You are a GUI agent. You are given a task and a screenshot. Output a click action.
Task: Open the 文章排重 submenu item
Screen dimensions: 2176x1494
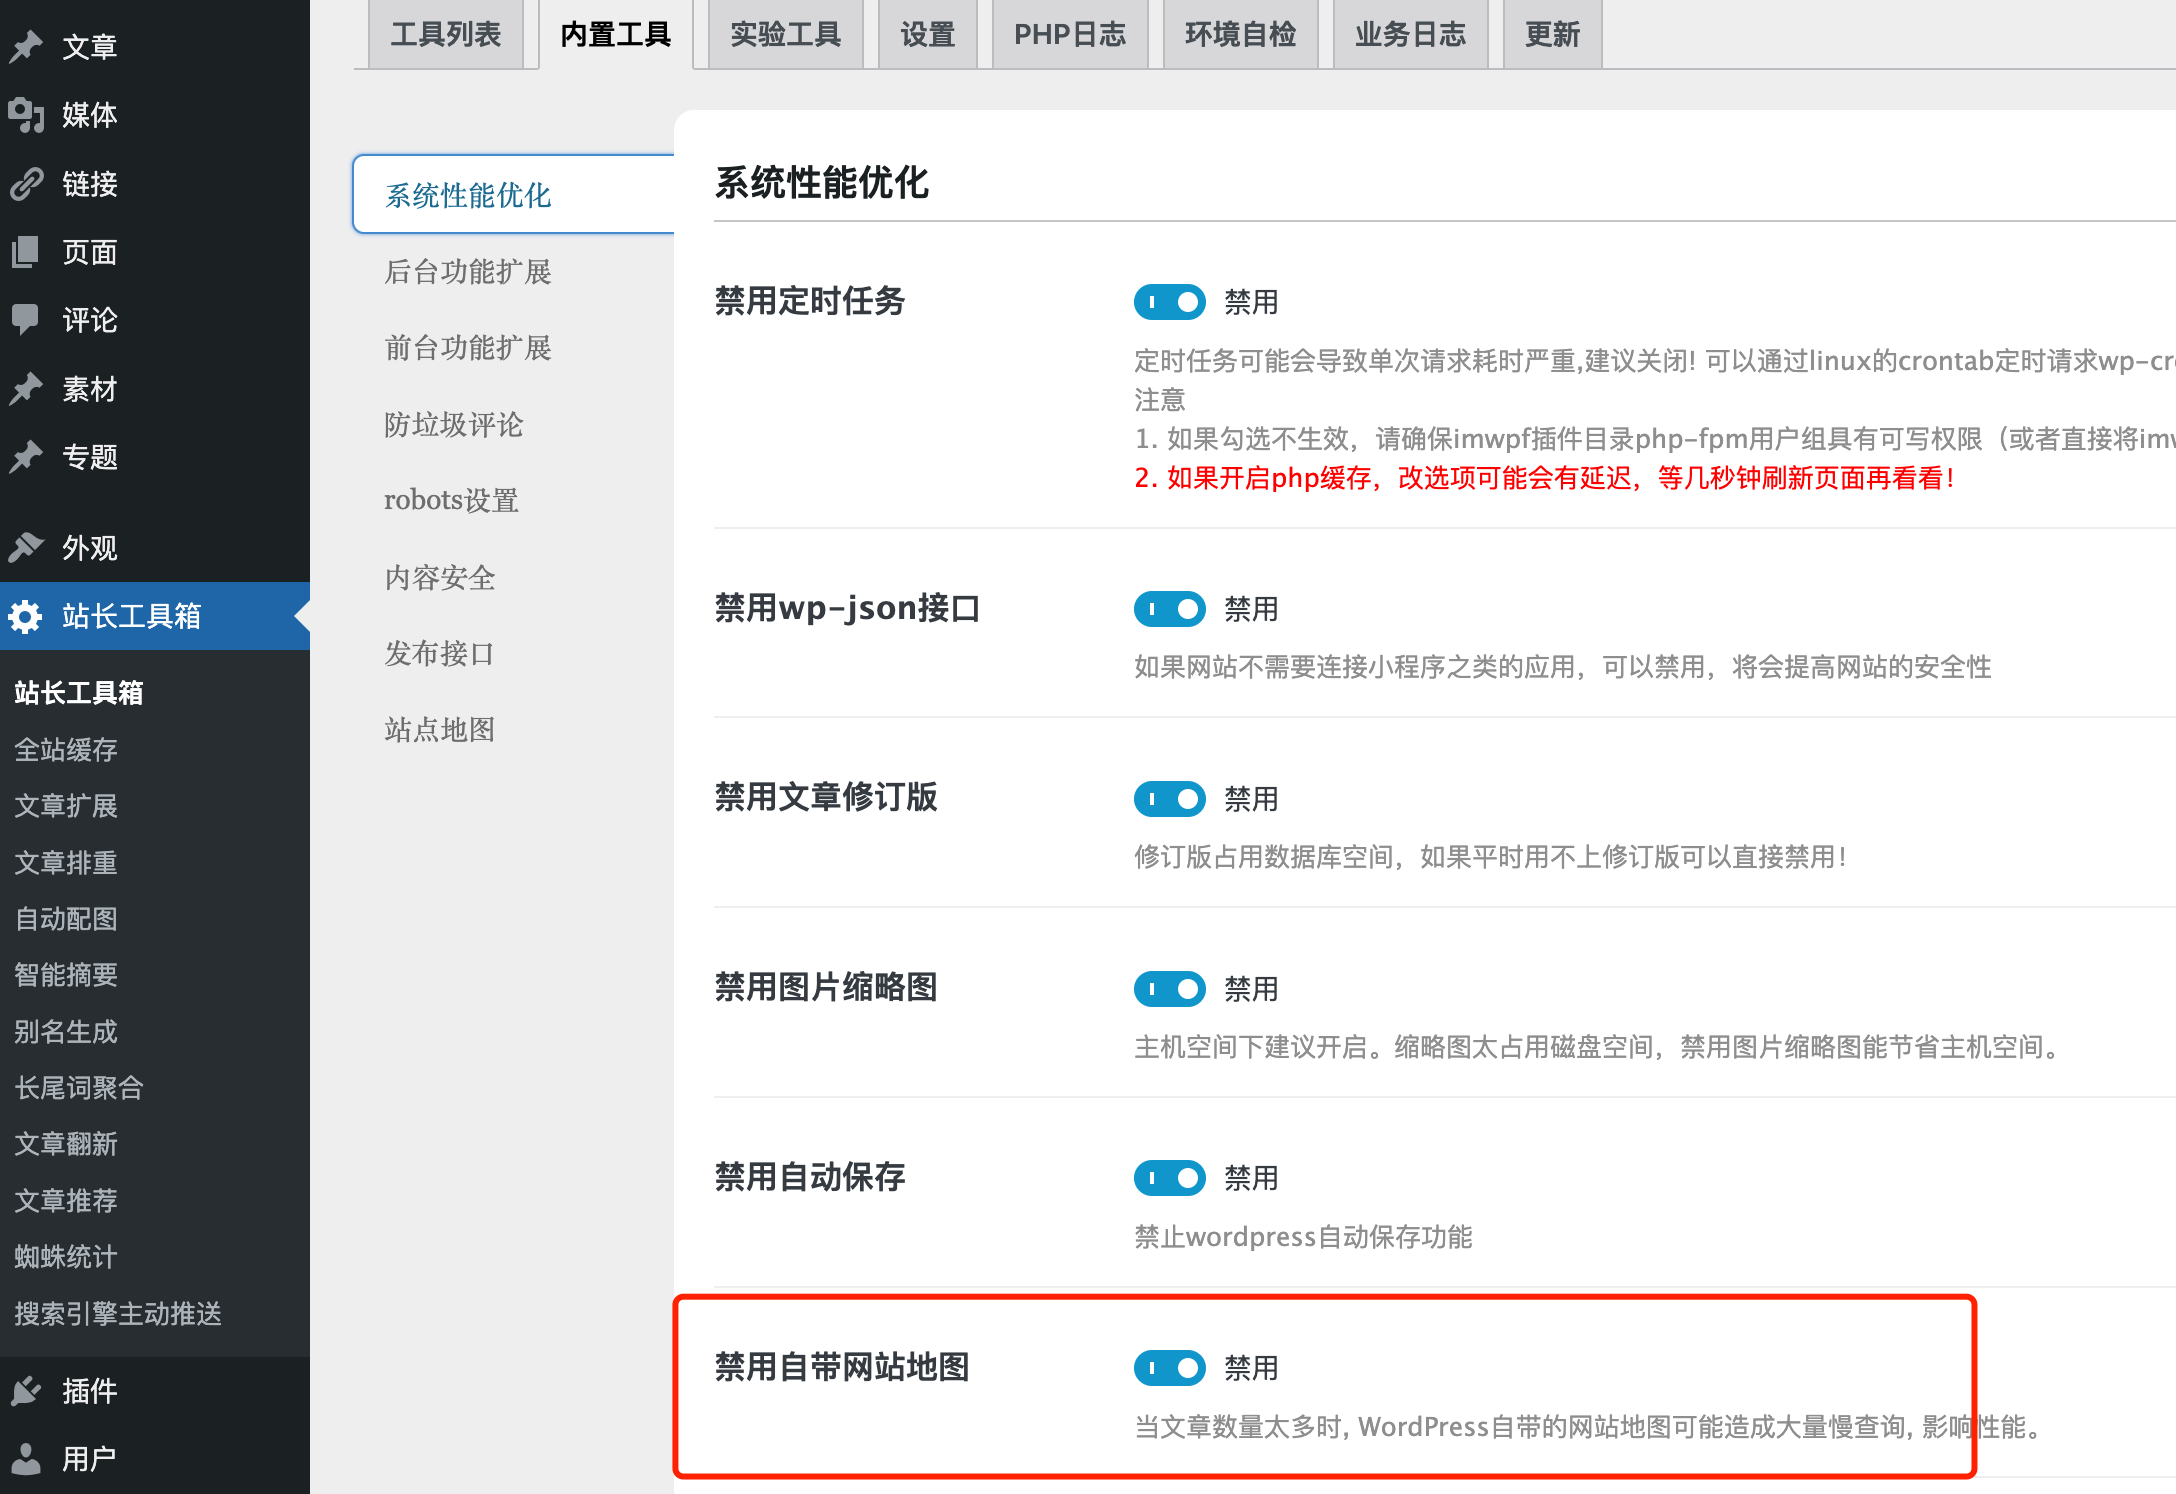pos(66,863)
